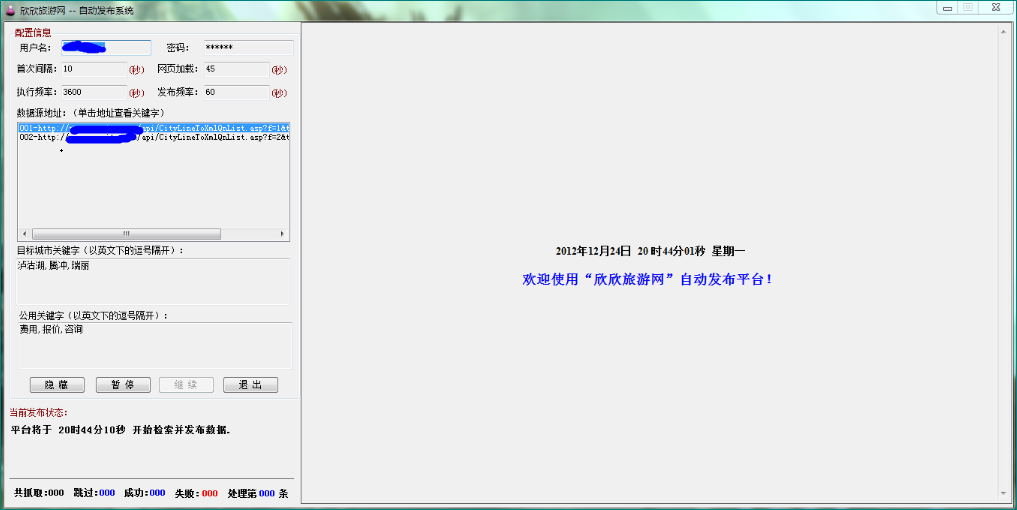Click the 数据源地址 label
The image size is (1017, 510).
(91, 113)
